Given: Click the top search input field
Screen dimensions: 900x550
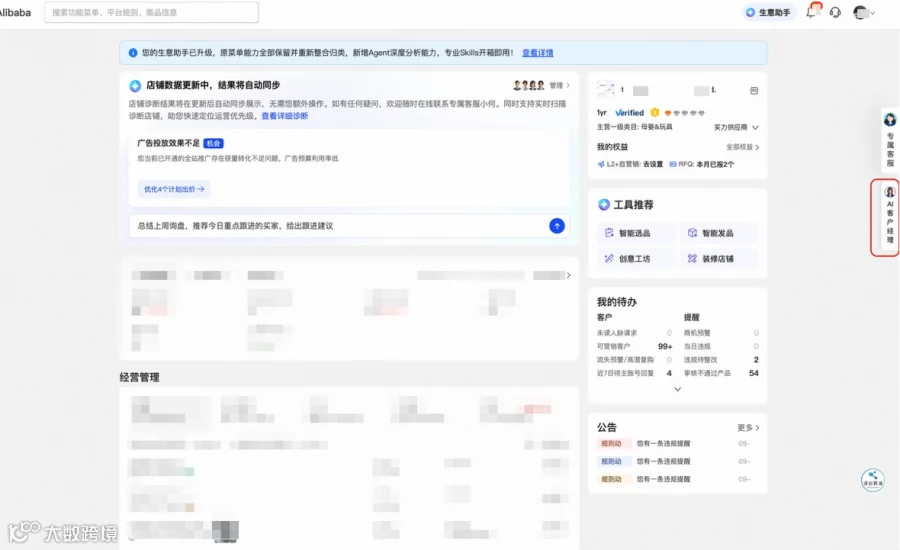Looking at the screenshot, I should click(152, 12).
